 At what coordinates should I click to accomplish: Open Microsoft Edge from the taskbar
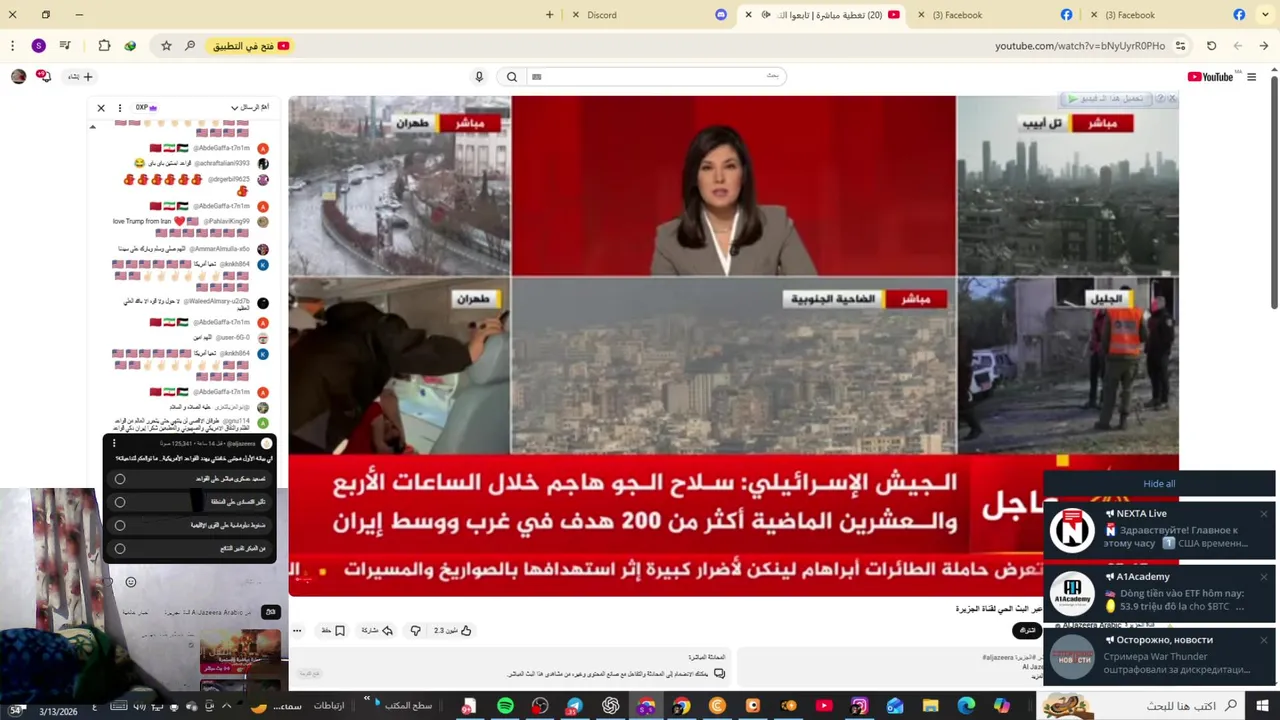coord(966,706)
